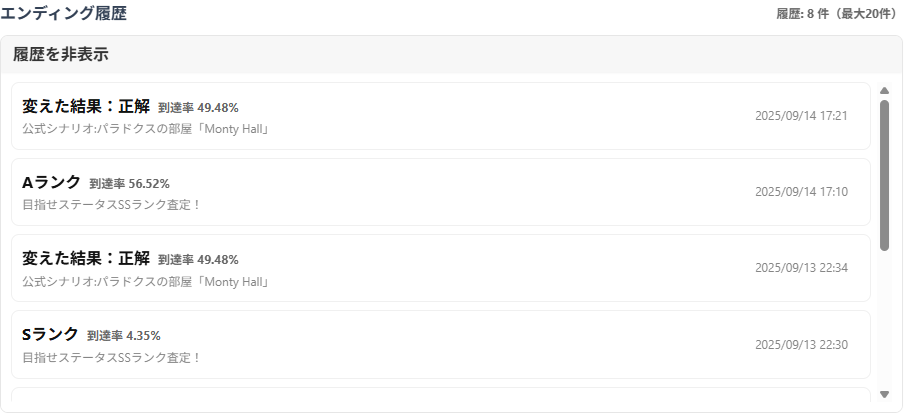Click the エンディング履歴 section heading
This screenshot has height=413, width=904.
click(x=64, y=13)
